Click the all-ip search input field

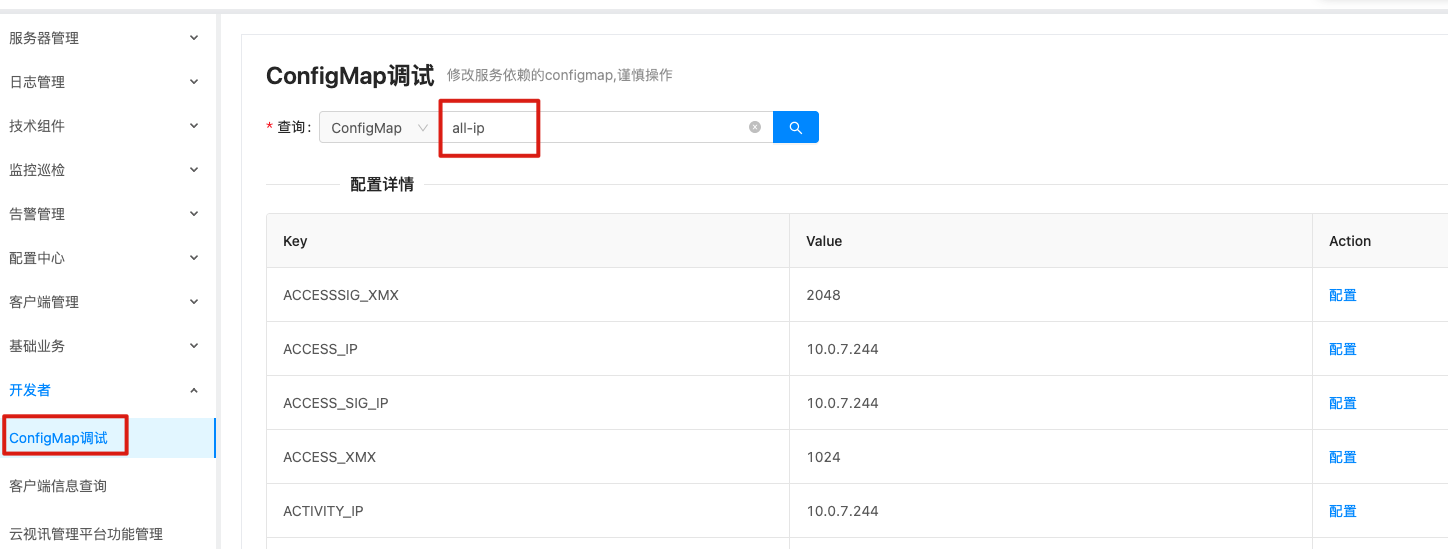tap(595, 128)
